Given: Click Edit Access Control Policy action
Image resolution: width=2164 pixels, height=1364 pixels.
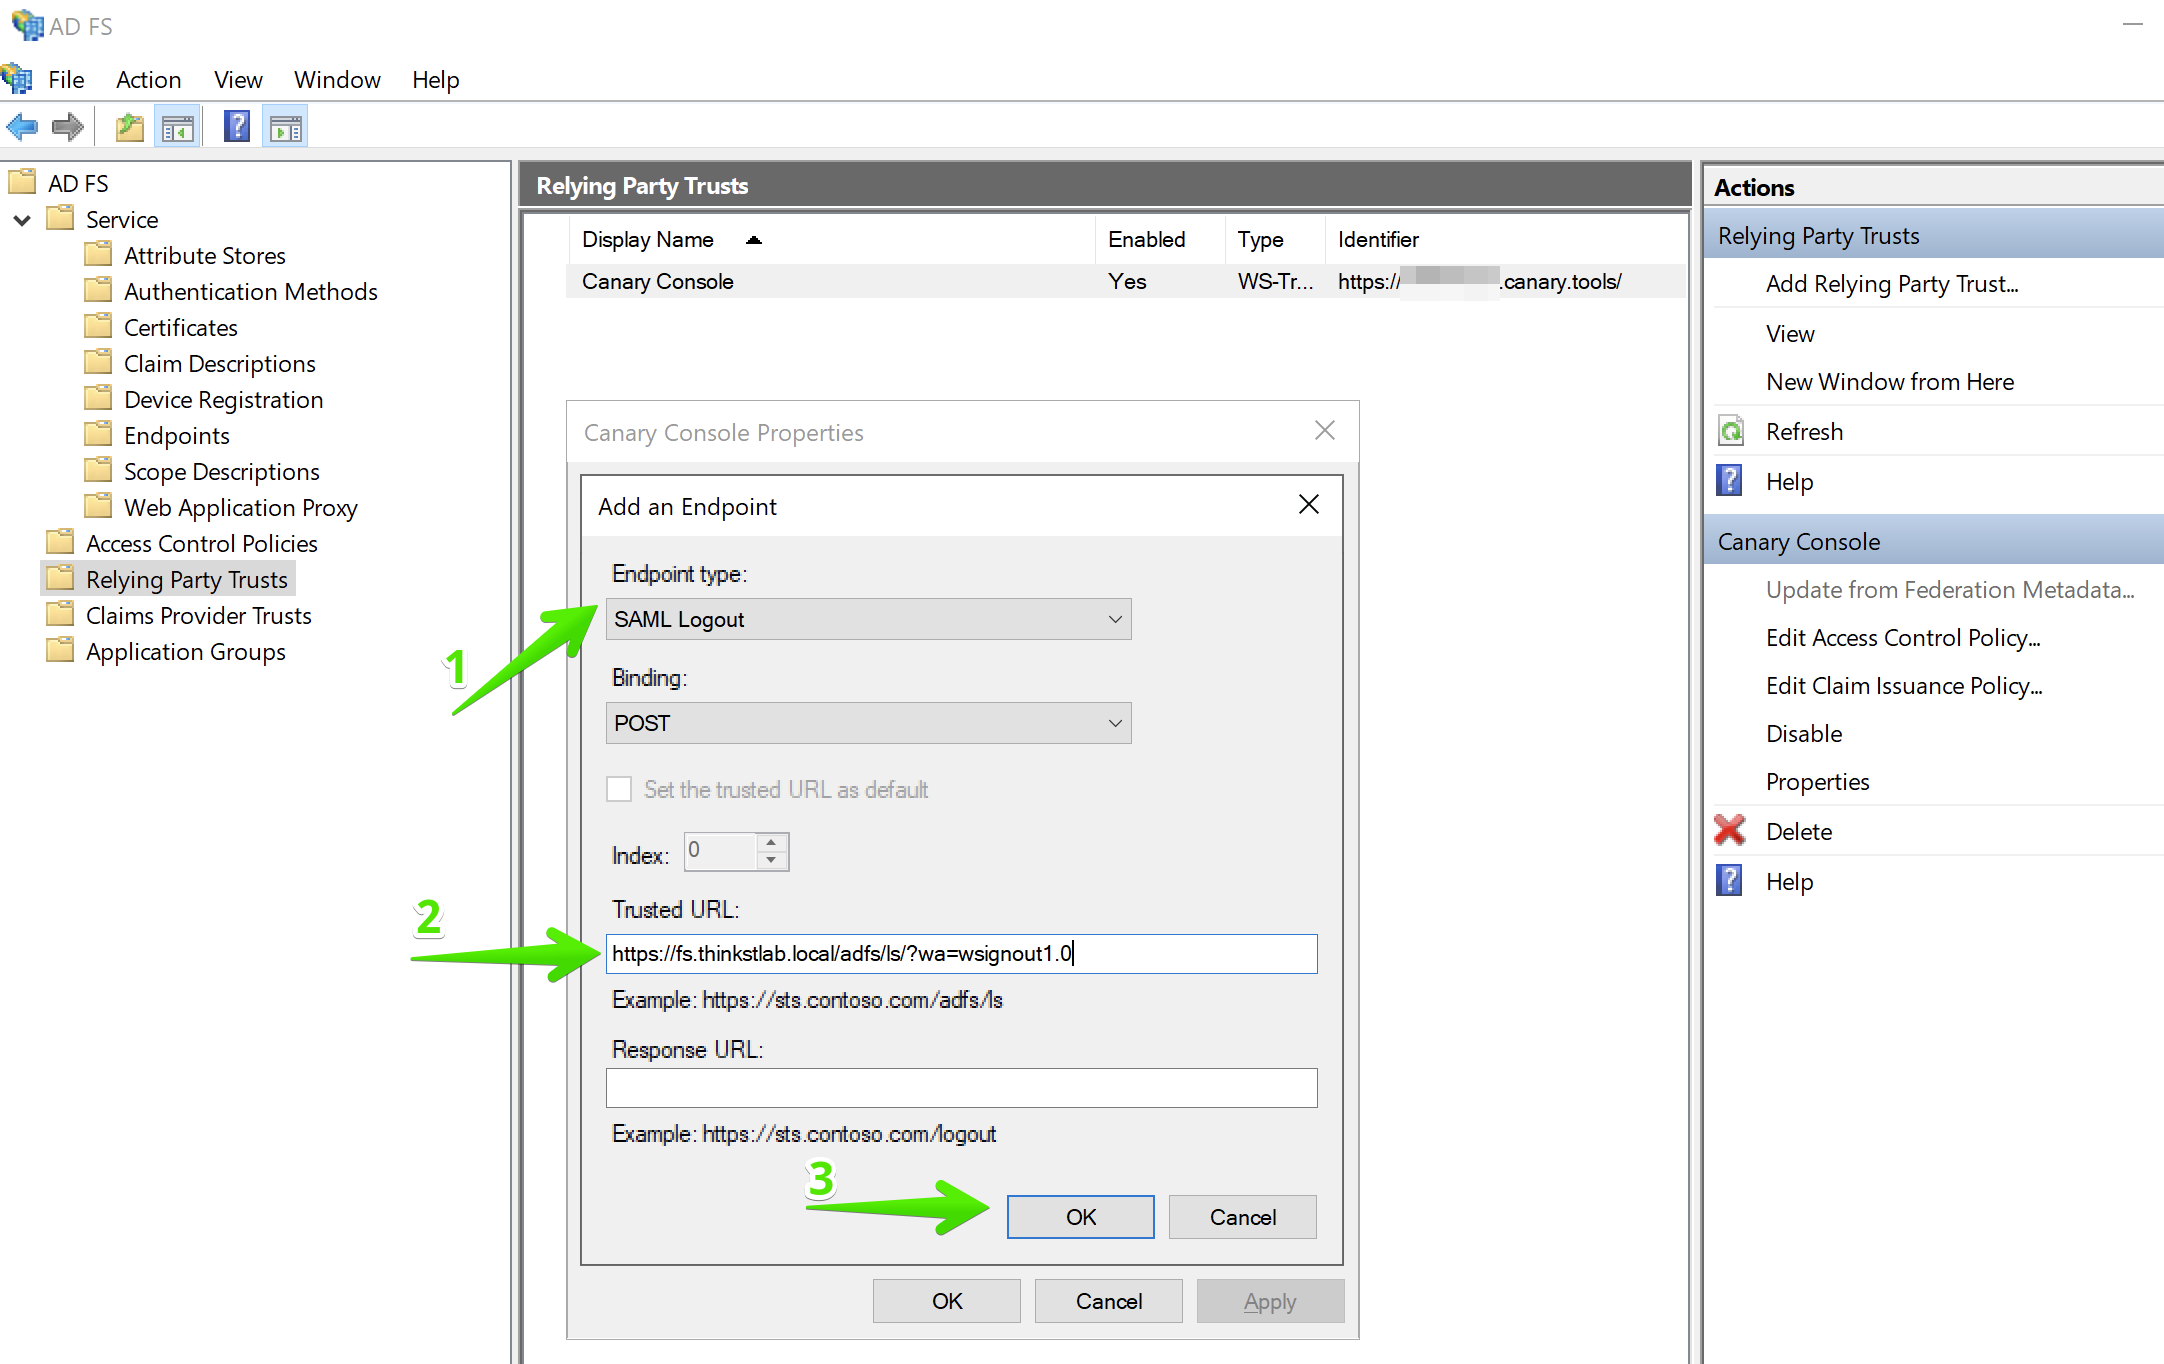Looking at the screenshot, I should click(1903, 638).
